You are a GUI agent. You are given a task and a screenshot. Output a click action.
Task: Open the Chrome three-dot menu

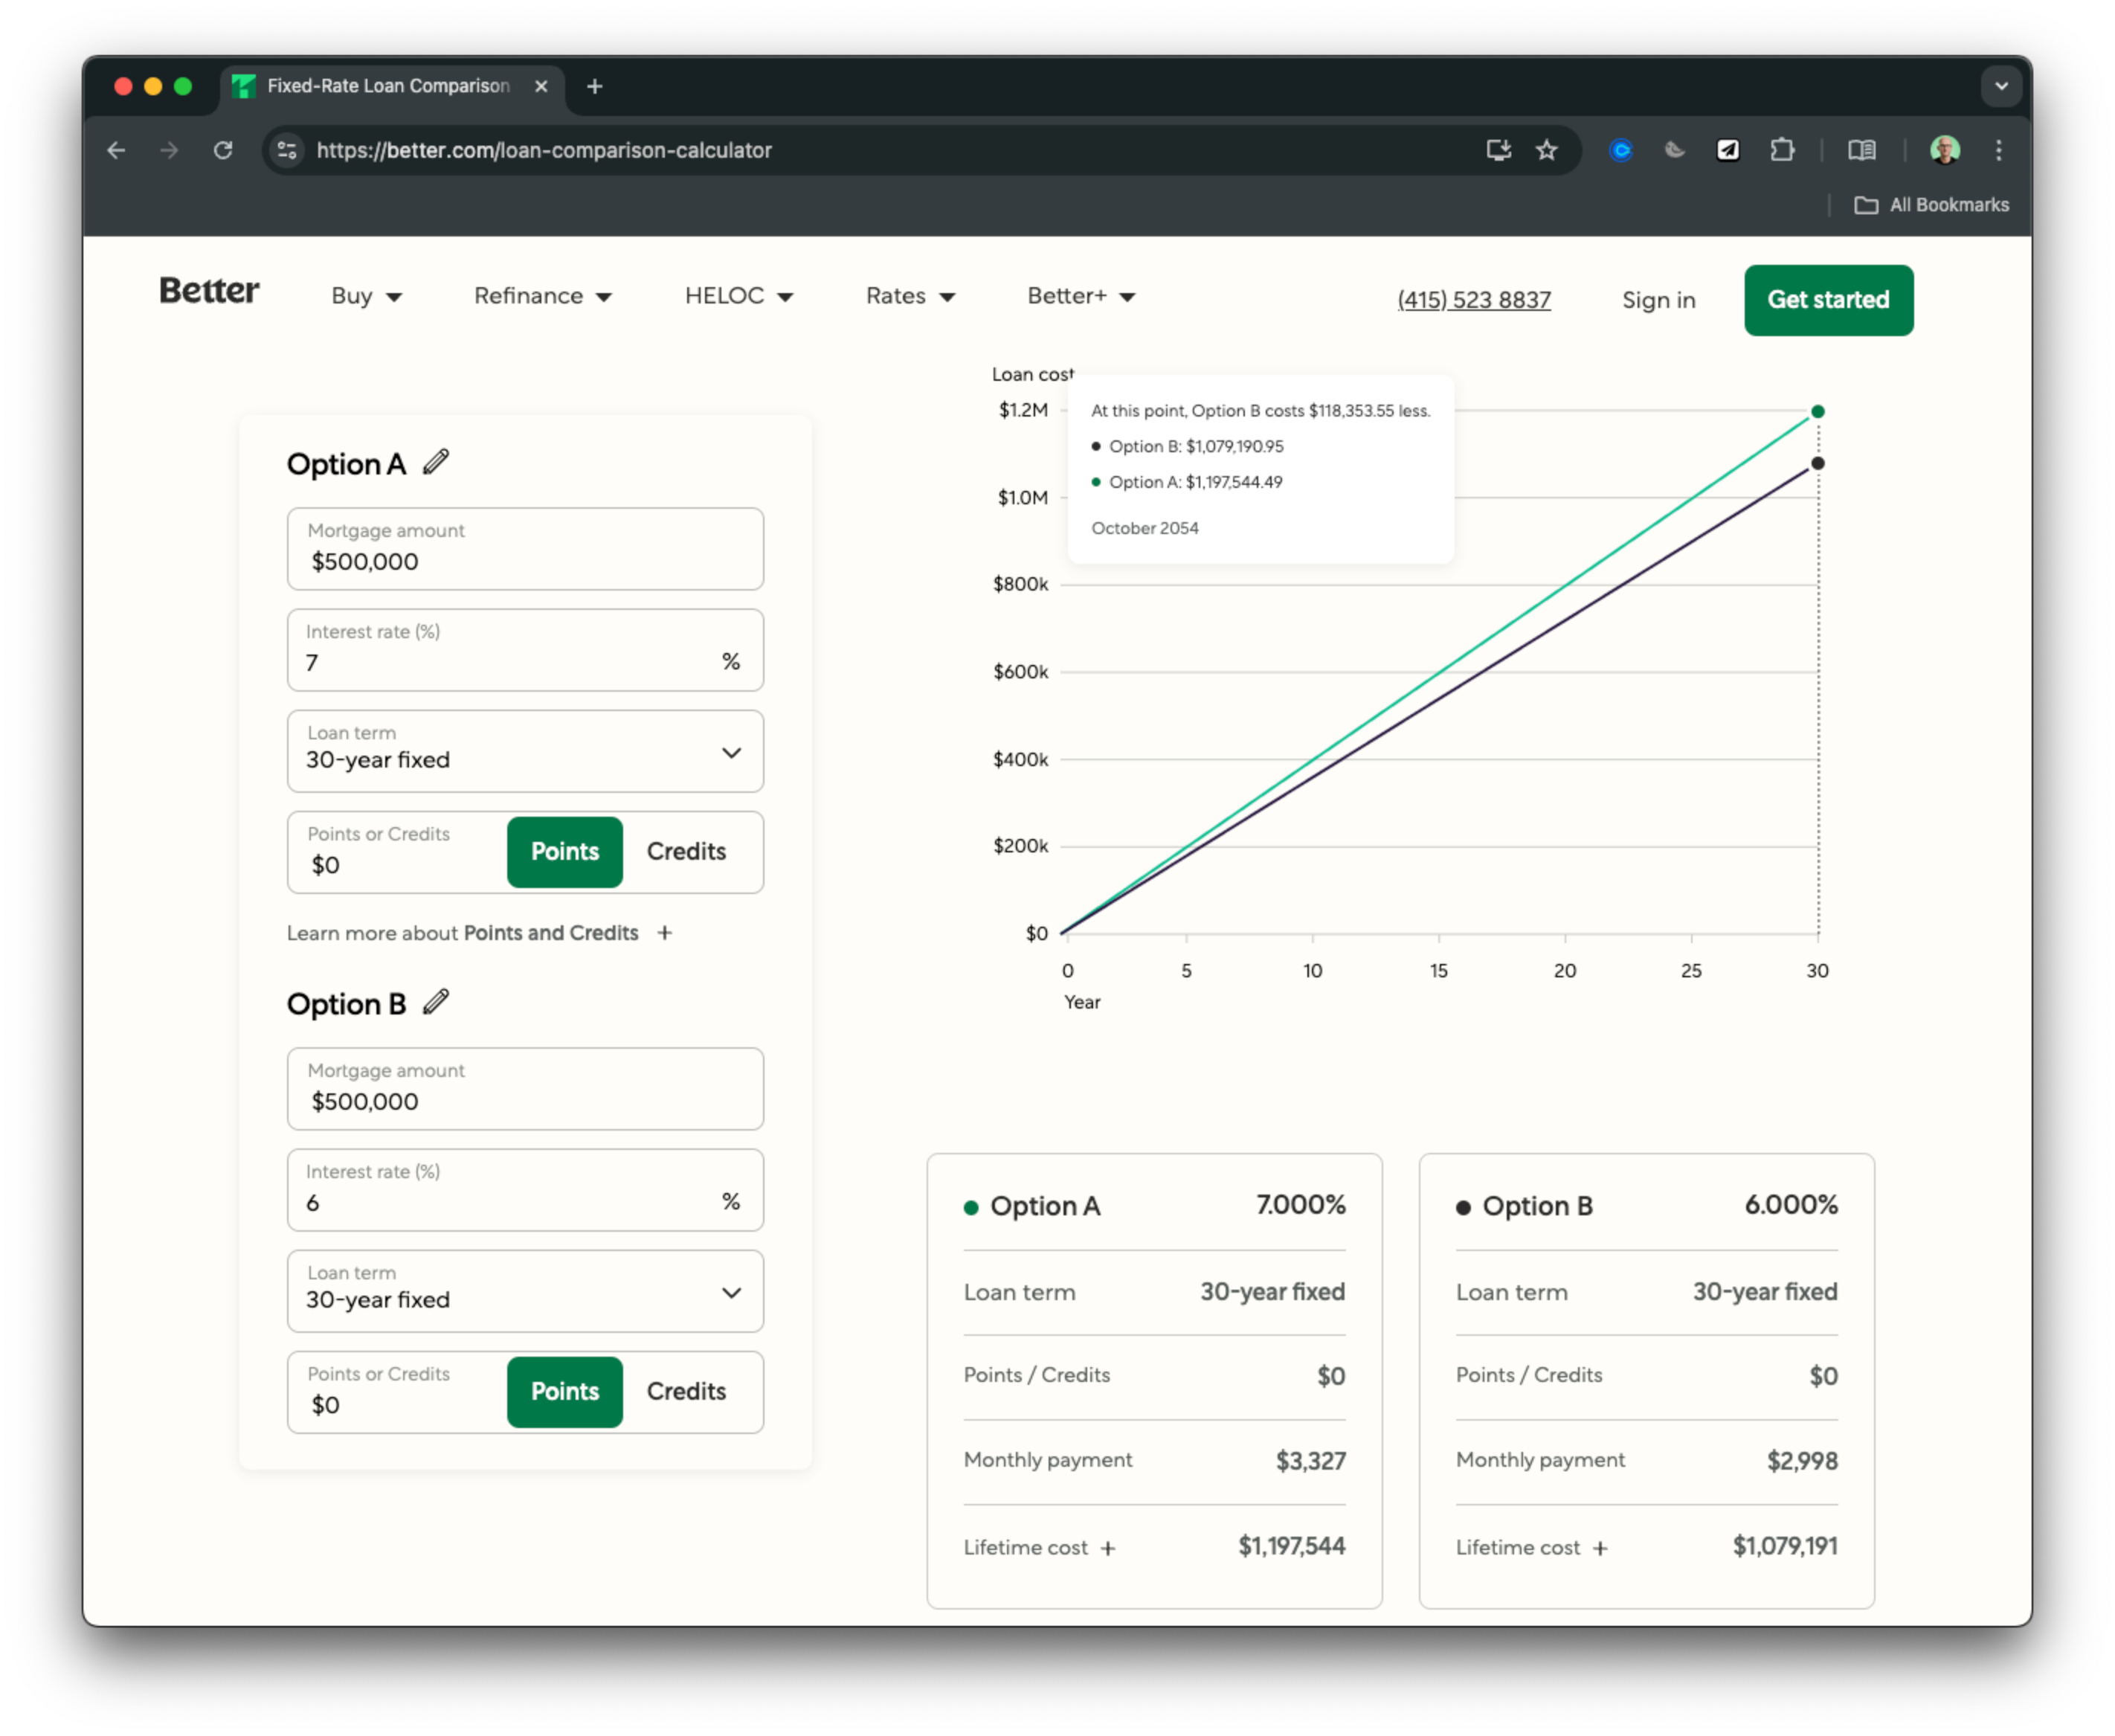coord(1998,150)
